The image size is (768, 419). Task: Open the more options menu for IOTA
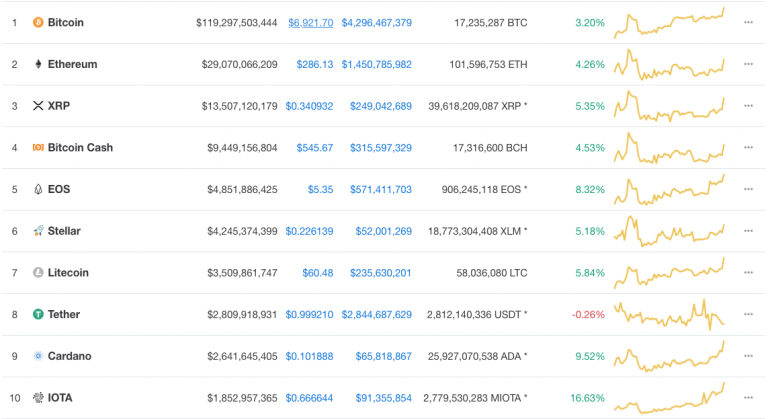coord(748,397)
